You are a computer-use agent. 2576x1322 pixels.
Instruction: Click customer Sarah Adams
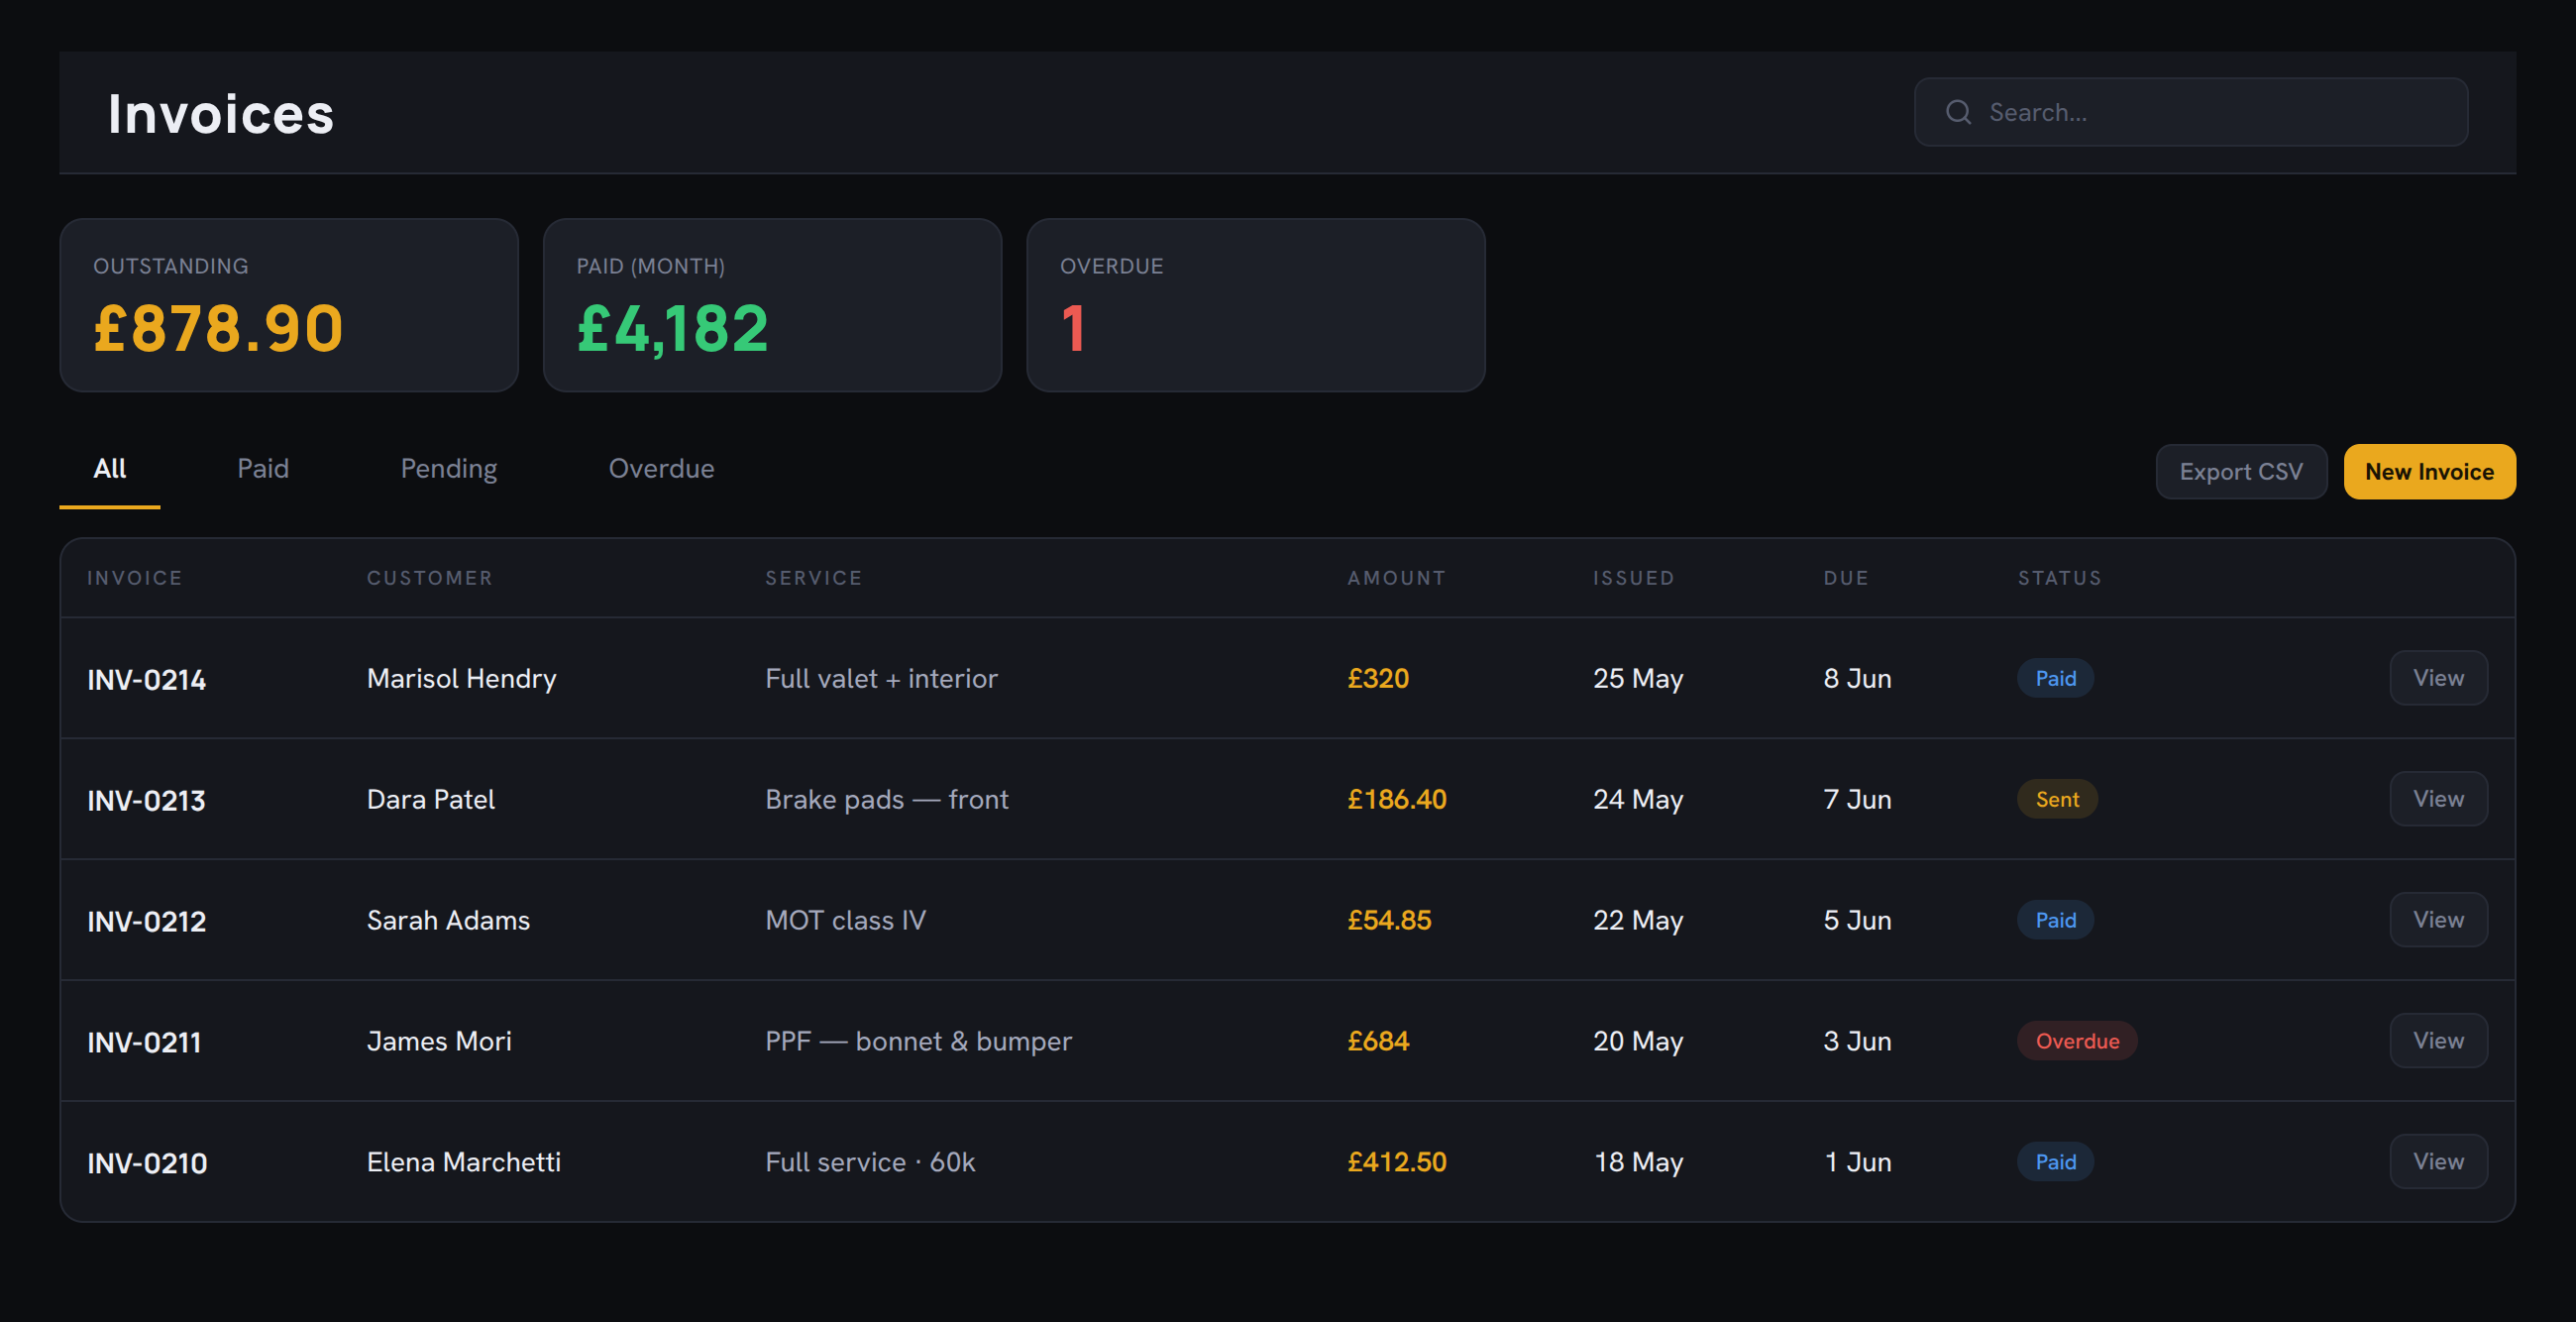click(448, 921)
